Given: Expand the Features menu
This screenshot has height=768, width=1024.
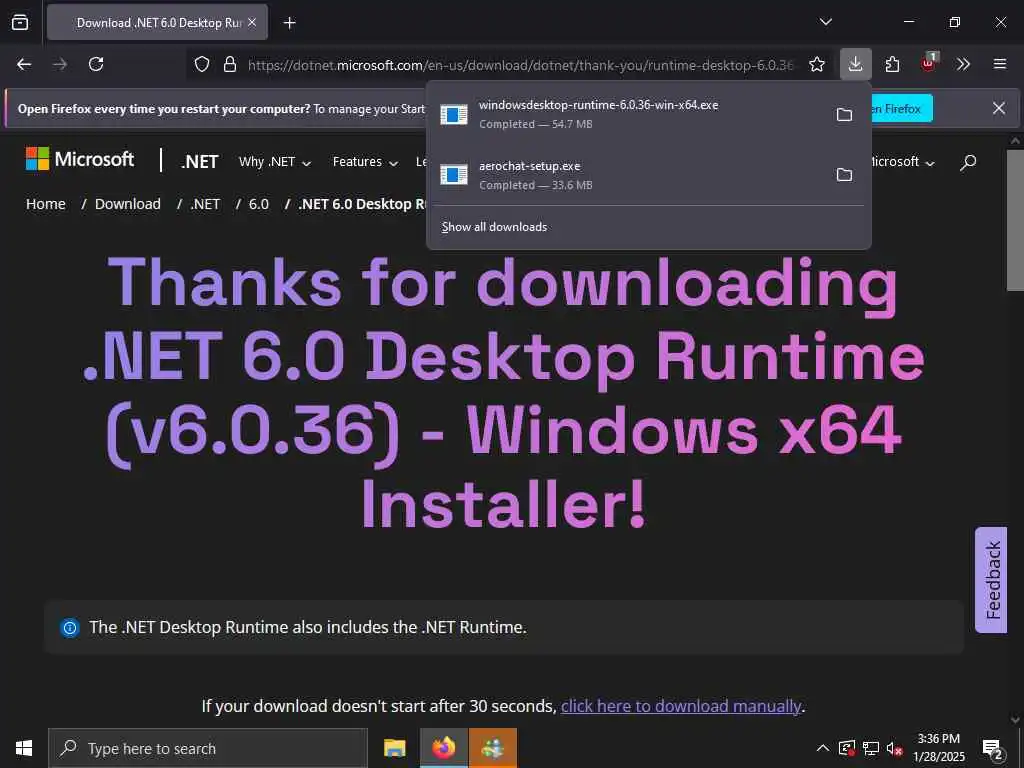Looking at the screenshot, I should [x=365, y=162].
